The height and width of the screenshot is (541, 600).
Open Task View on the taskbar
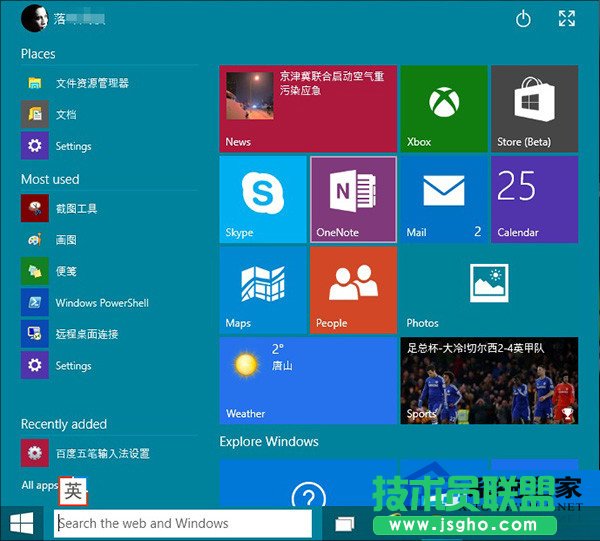pos(345,524)
